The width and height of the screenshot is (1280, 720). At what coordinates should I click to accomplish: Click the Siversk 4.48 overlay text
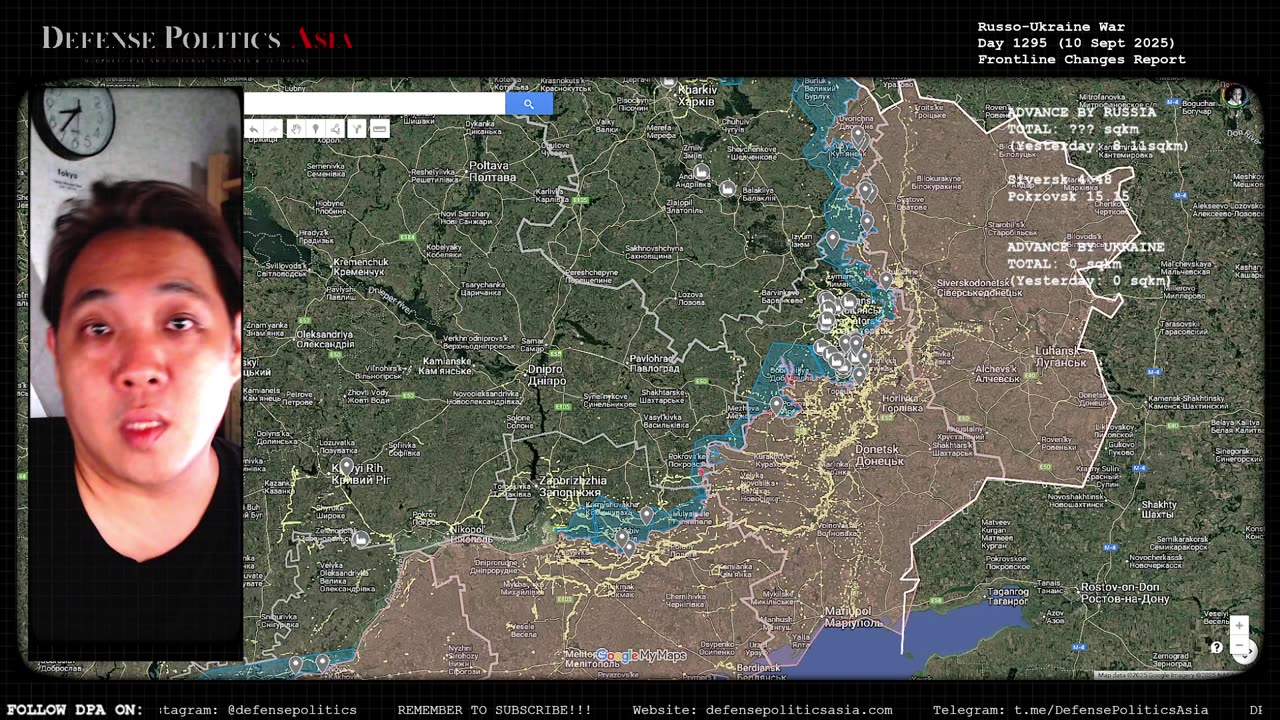(x=1059, y=180)
